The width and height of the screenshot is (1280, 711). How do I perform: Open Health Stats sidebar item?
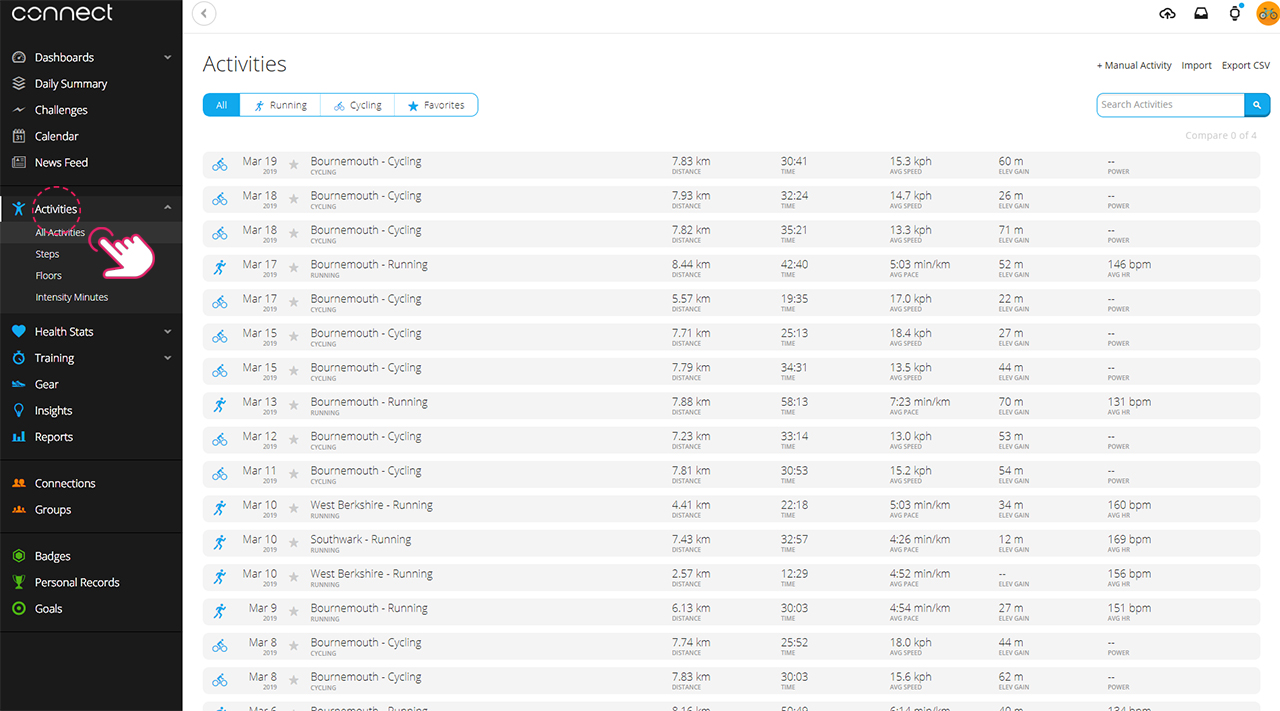point(64,332)
